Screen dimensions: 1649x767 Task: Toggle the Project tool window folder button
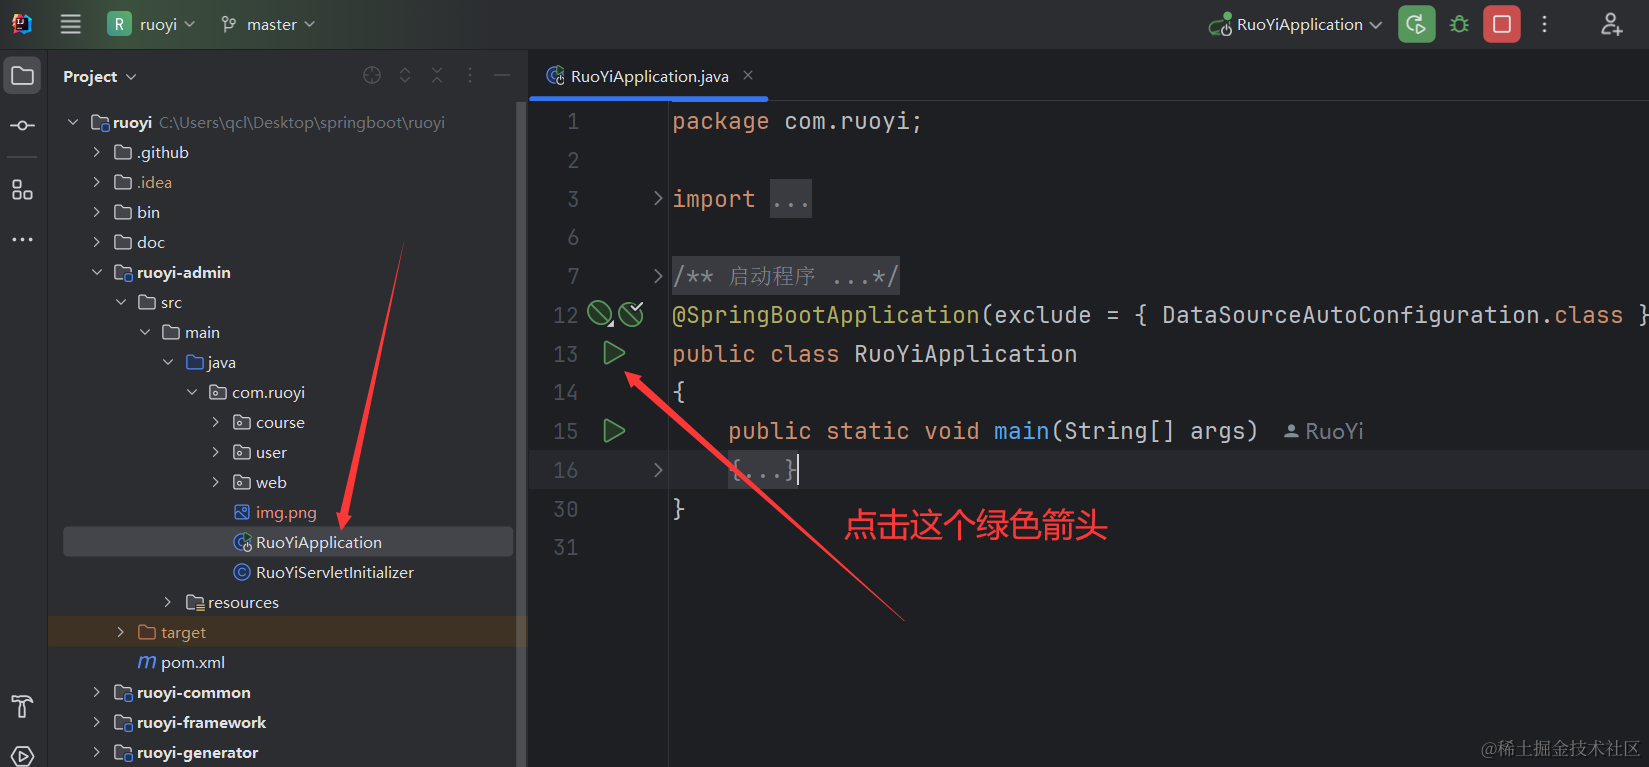[x=22, y=76]
